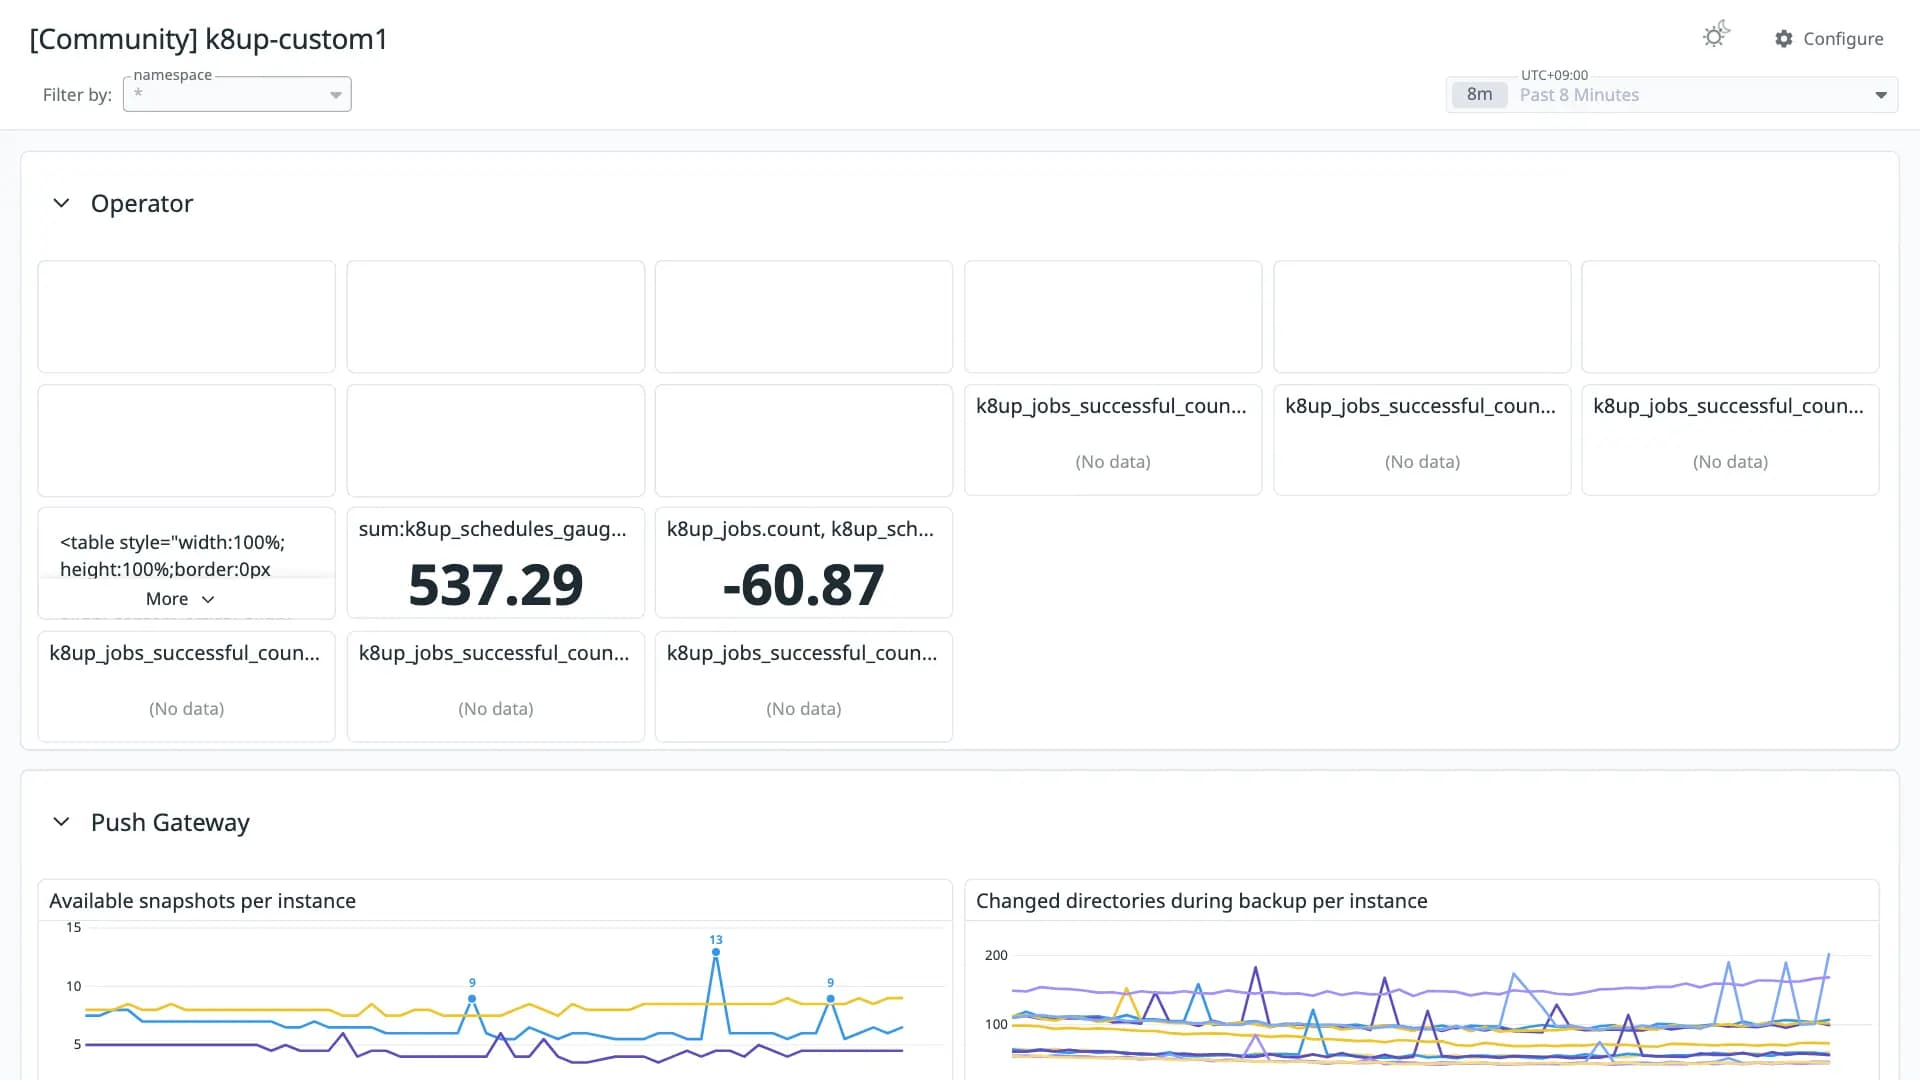Image resolution: width=1920 pixels, height=1080 pixels.
Task: Click the 8m time badge
Action: coord(1479,95)
